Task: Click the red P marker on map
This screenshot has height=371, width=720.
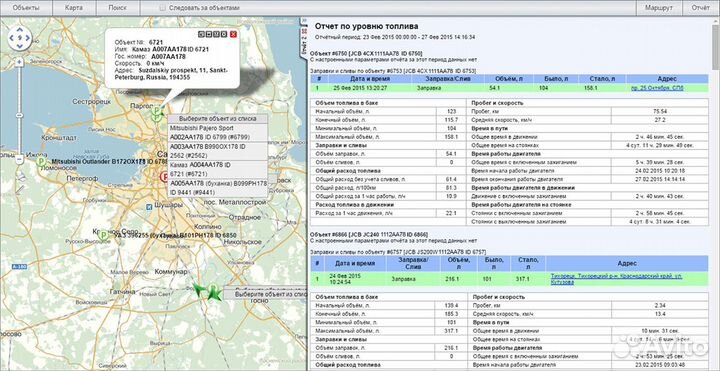Action: (164, 177)
